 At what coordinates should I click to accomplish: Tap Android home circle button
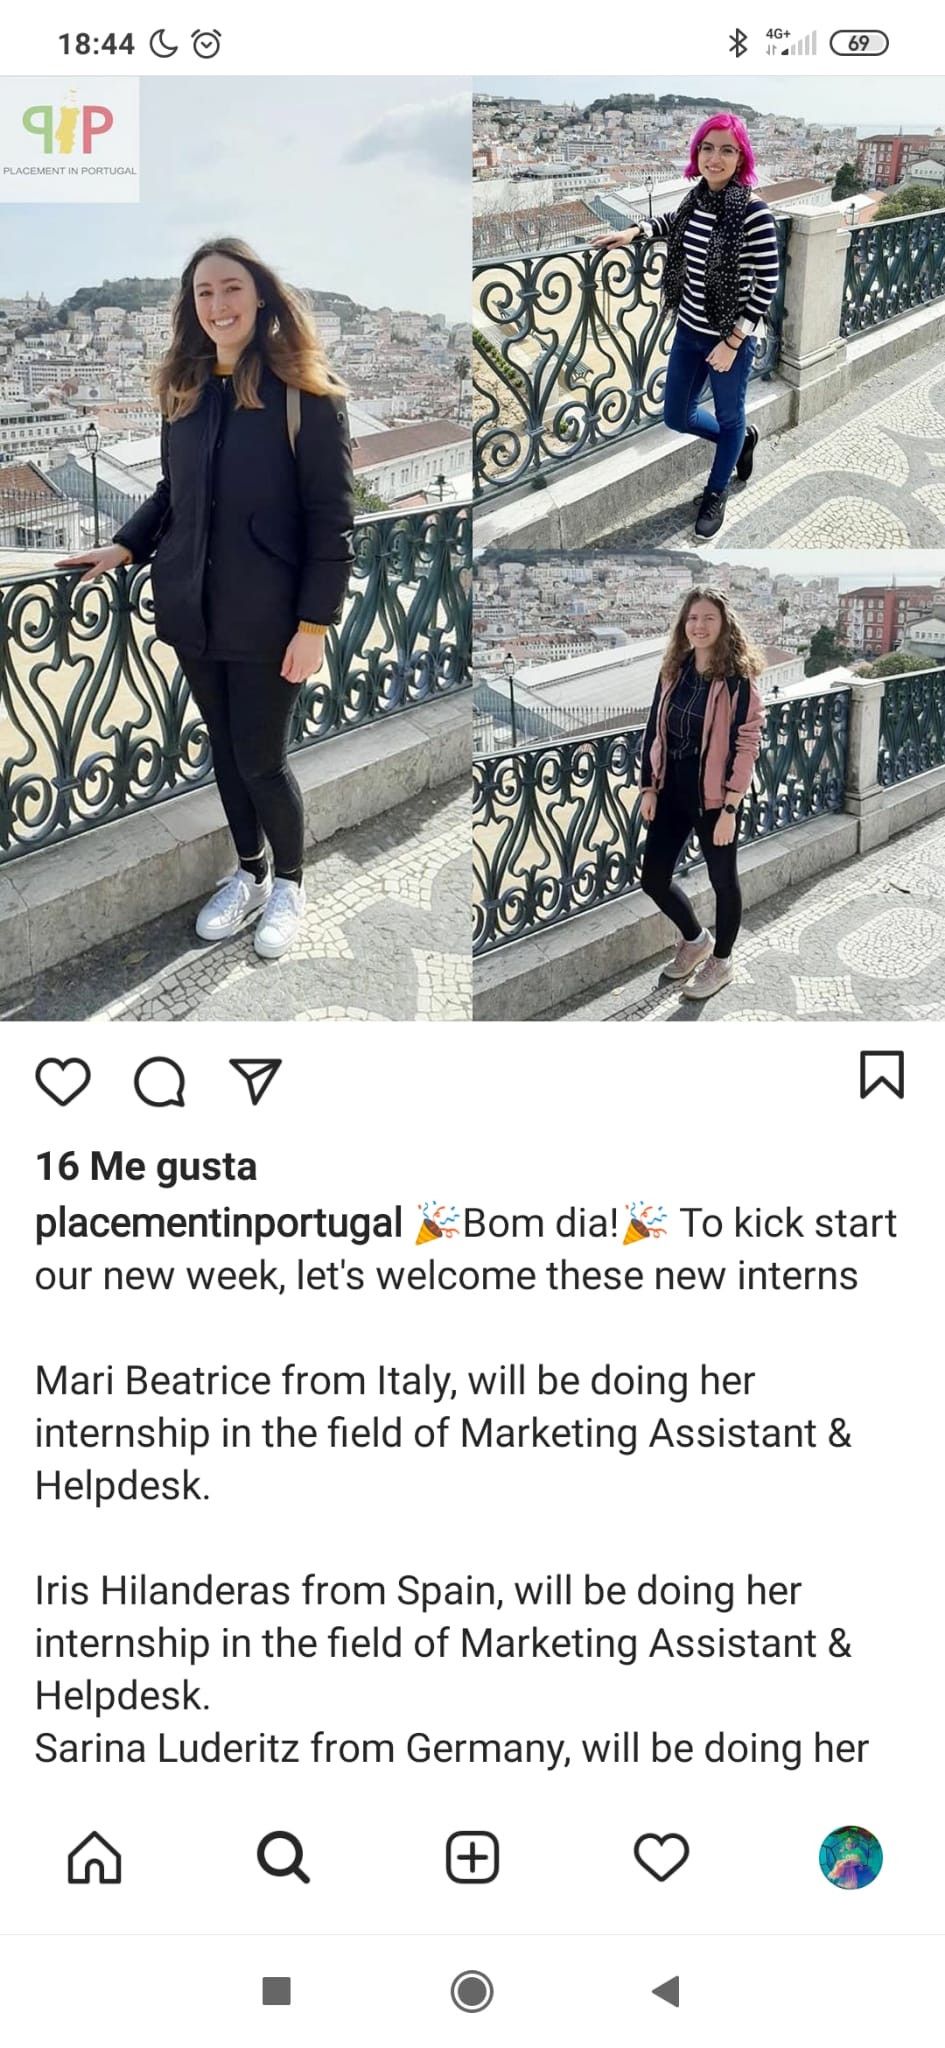coord(472,1991)
